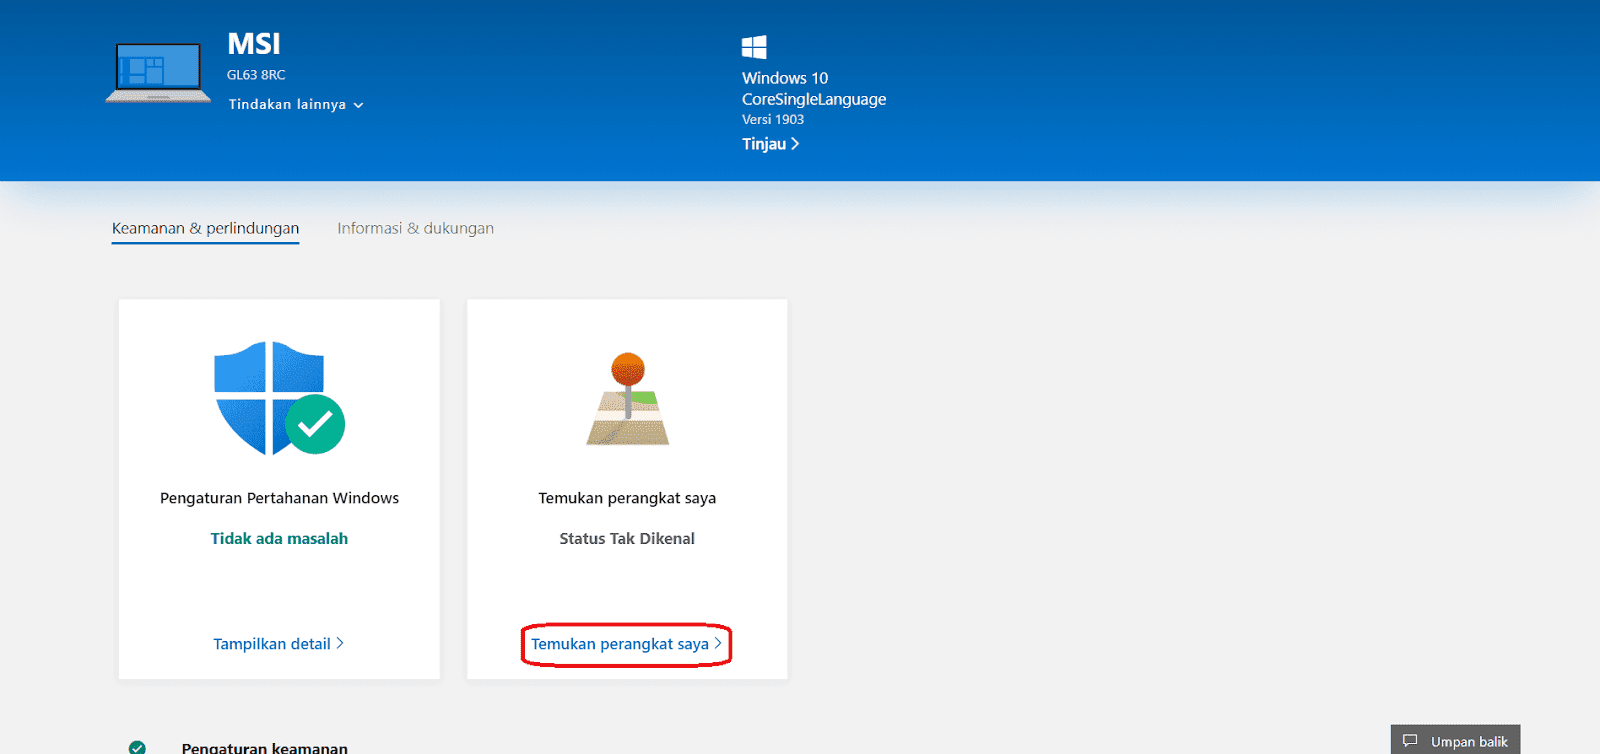Expand the Tindakan lainnya dropdown
The width and height of the screenshot is (1600, 754).
tap(296, 104)
